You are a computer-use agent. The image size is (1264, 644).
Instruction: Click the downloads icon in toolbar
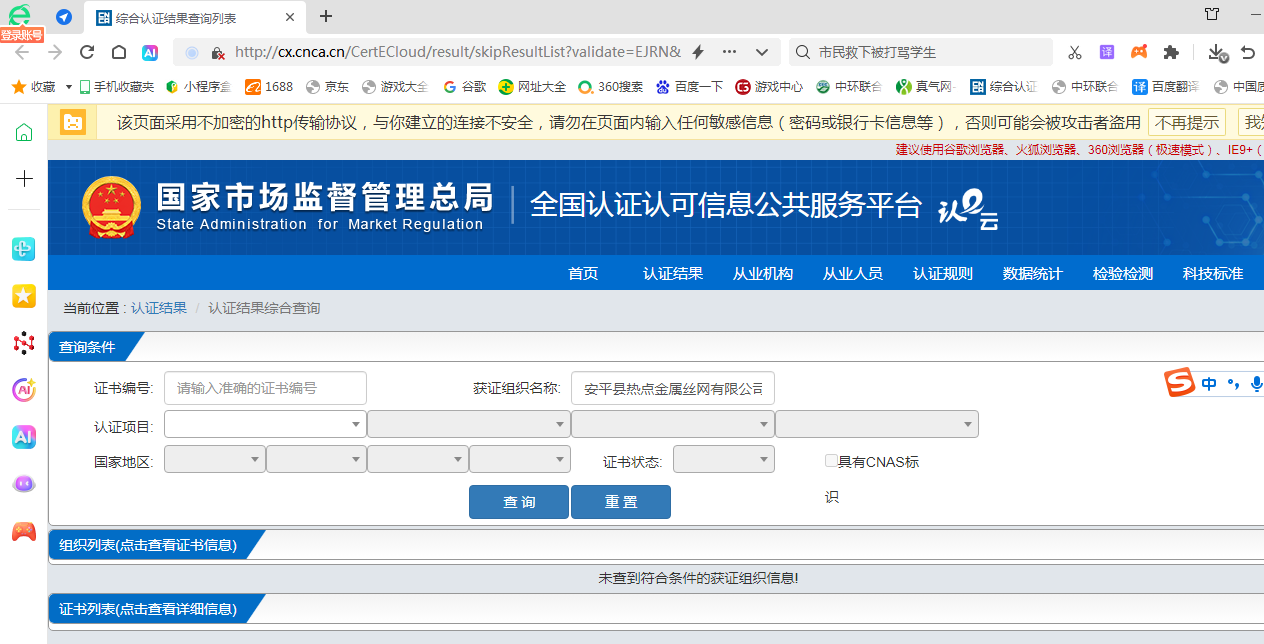tap(1216, 52)
